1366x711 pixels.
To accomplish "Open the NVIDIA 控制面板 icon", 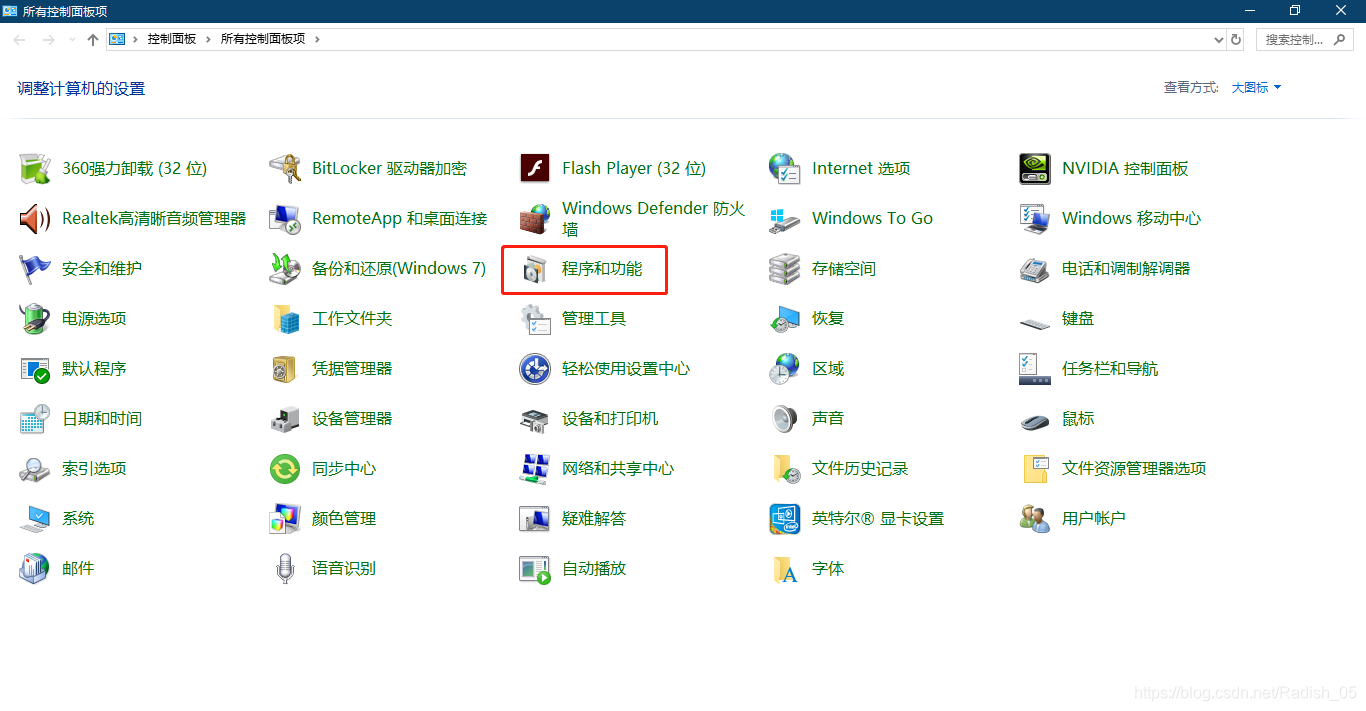I will click(1035, 169).
